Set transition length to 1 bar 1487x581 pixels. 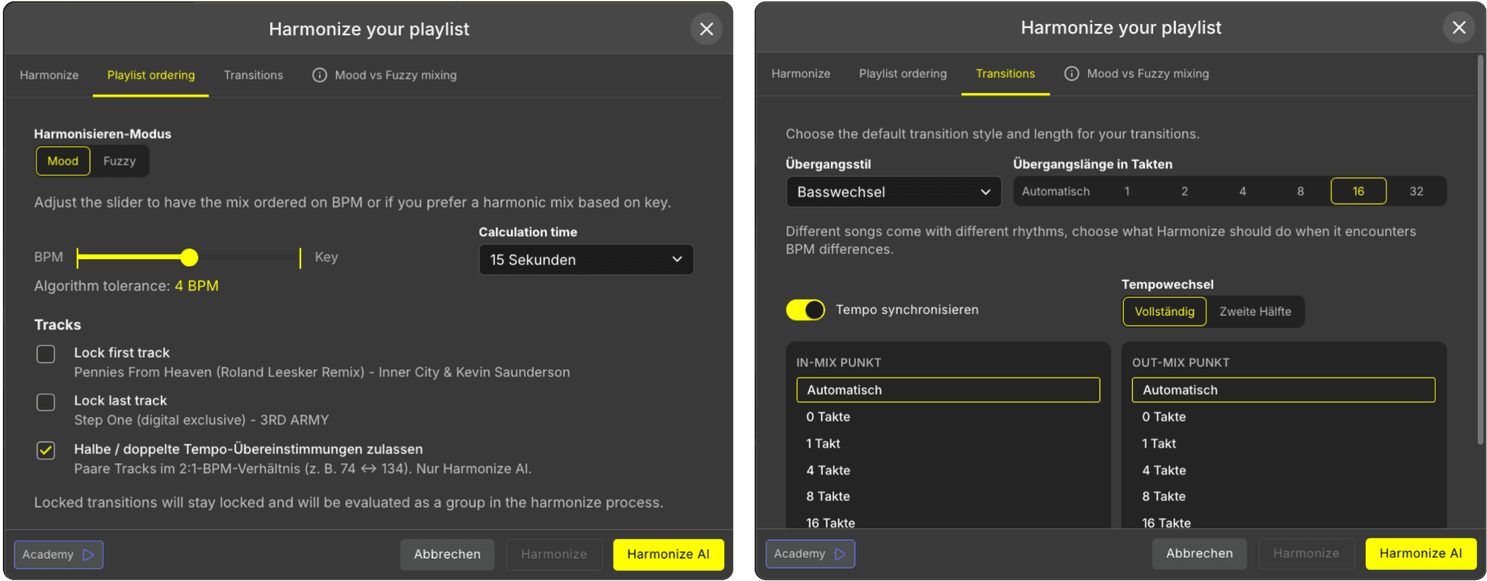pyautogui.click(x=1127, y=191)
